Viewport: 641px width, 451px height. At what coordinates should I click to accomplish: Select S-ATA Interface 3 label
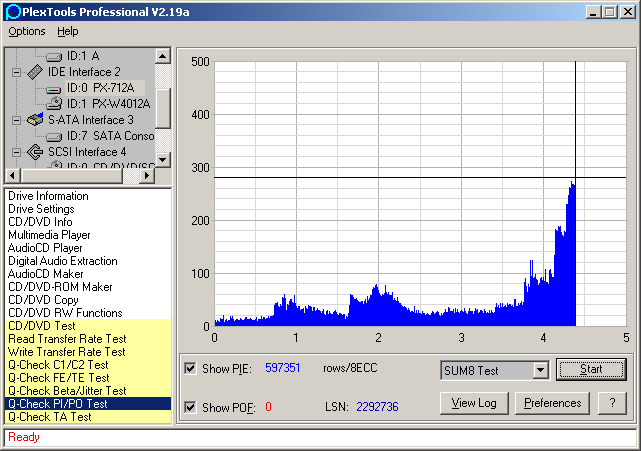pos(91,120)
